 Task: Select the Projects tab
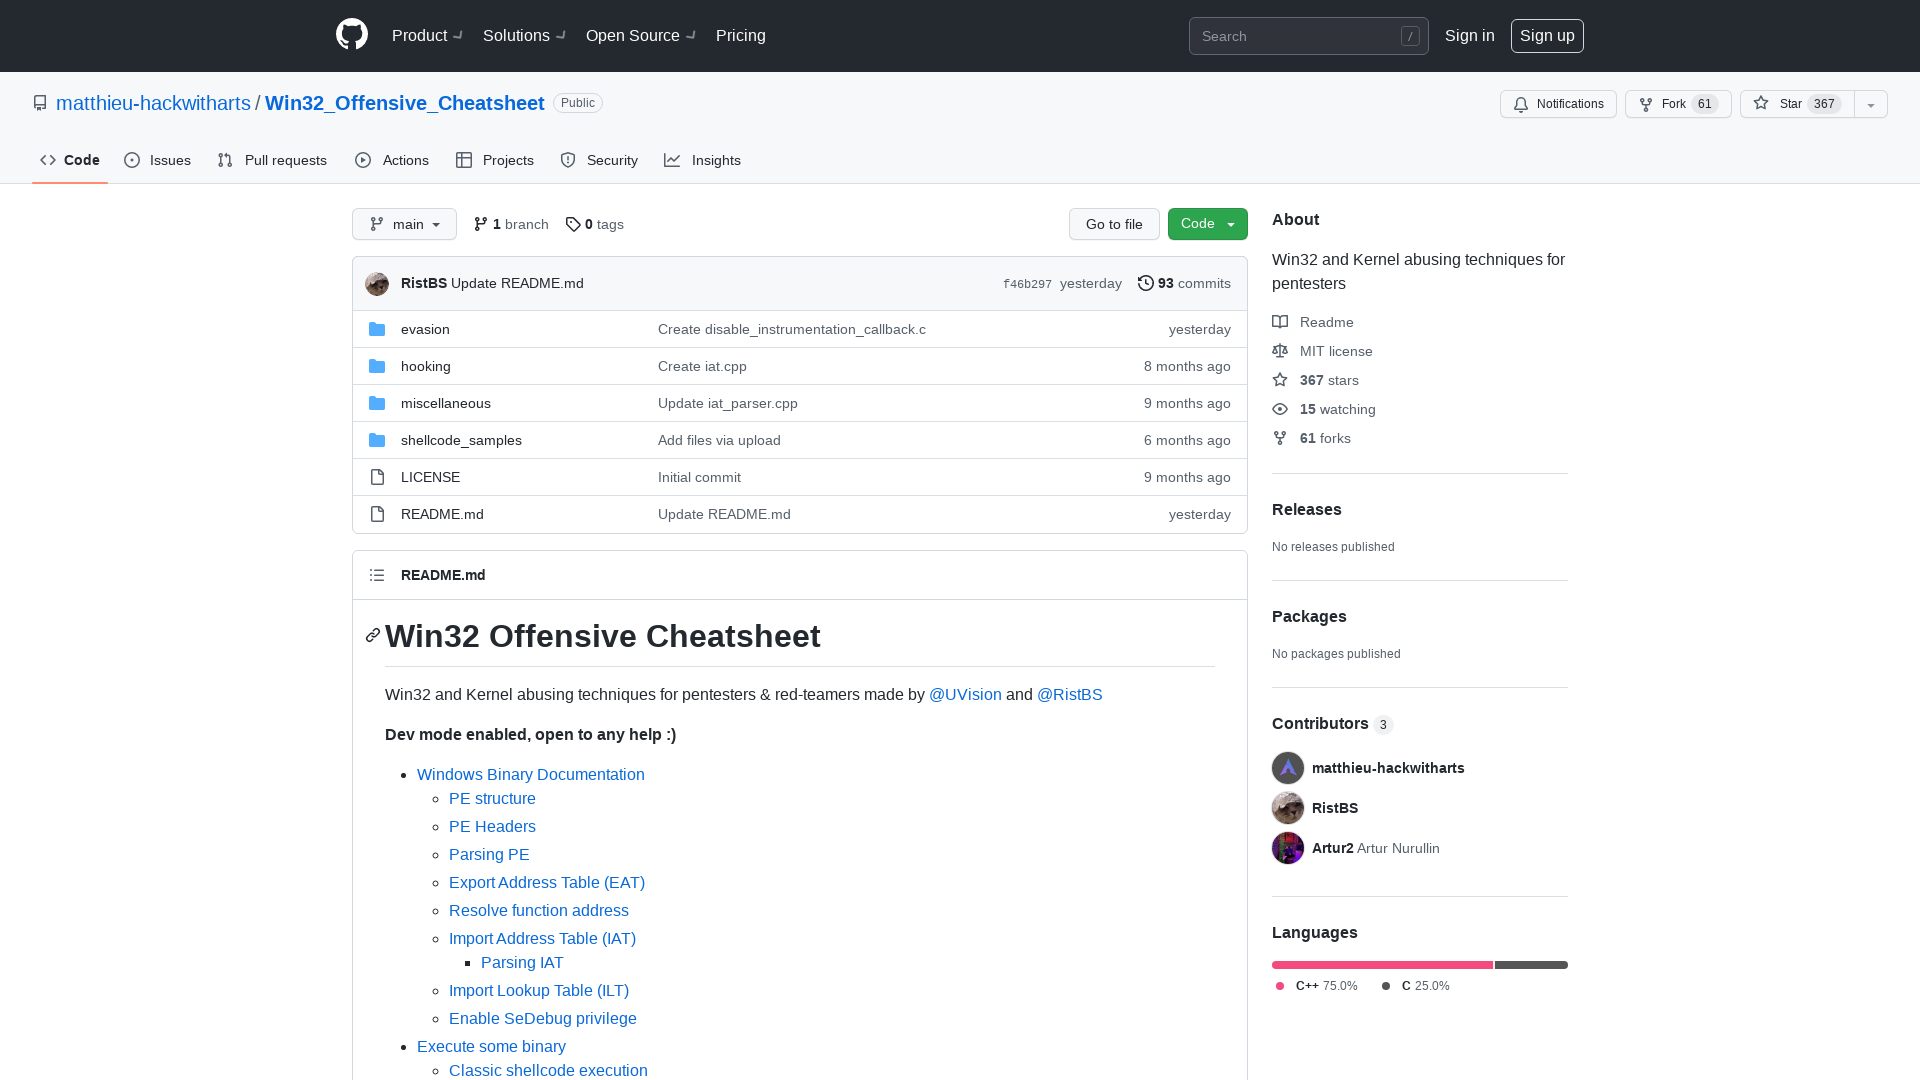click(495, 160)
